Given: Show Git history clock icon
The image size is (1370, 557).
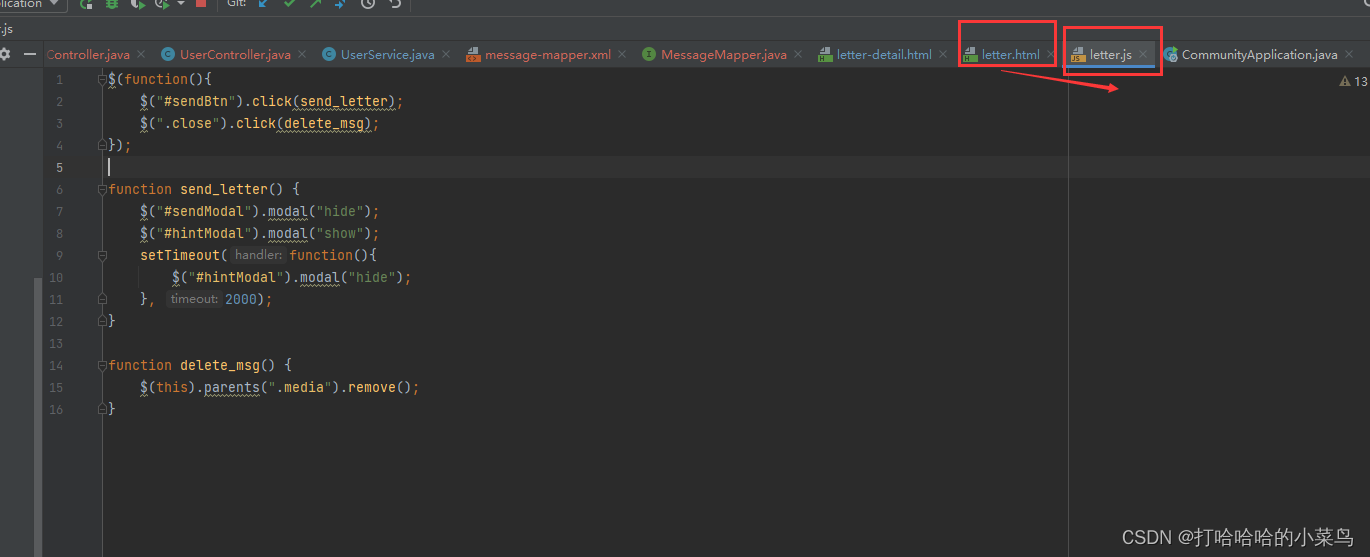Looking at the screenshot, I should 368,4.
